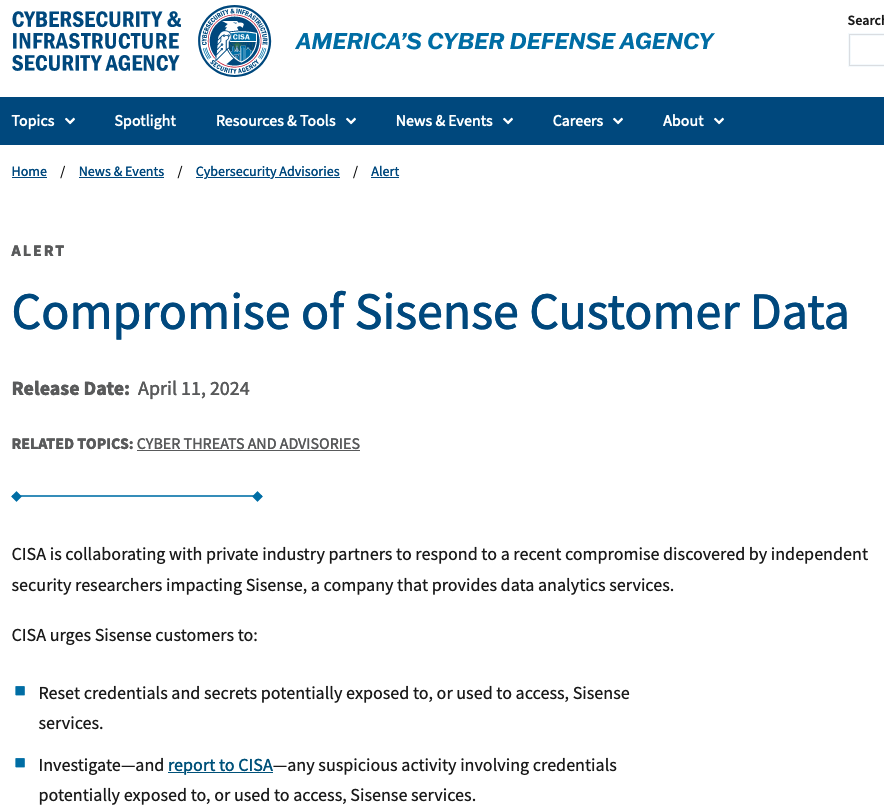This screenshot has width=884, height=811.
Task: Click the About dropdown chevron icon
Action: (x=719, y=121)
